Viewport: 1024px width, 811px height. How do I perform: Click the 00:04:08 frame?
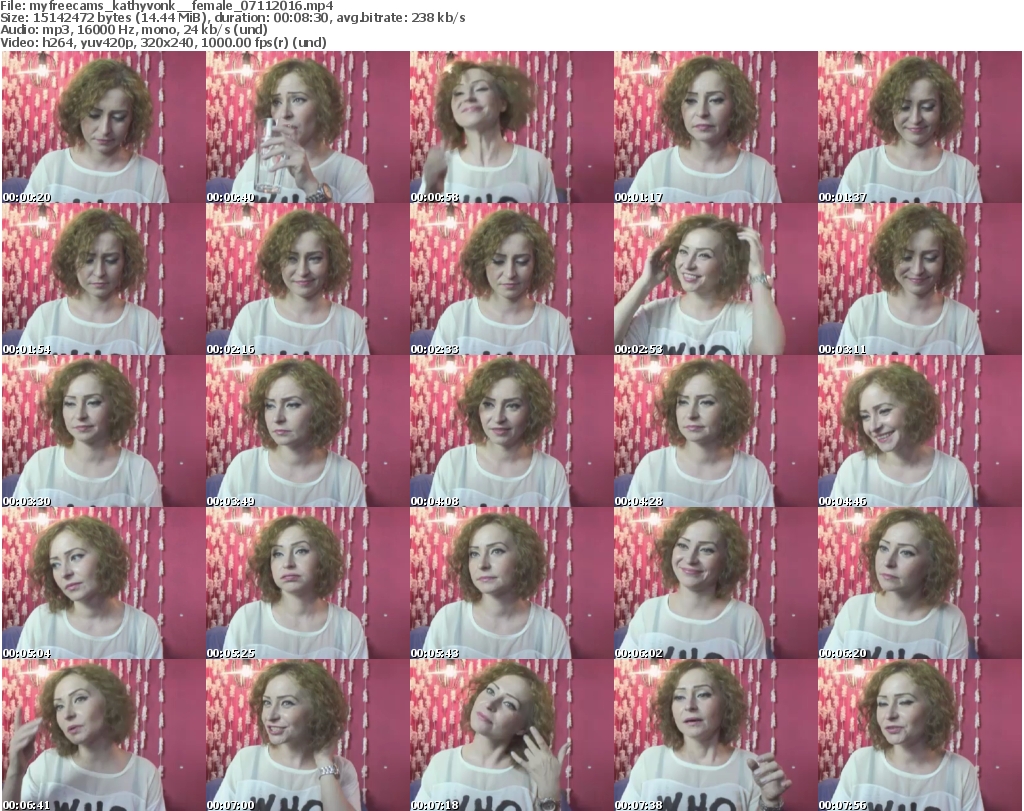(510, 432)
